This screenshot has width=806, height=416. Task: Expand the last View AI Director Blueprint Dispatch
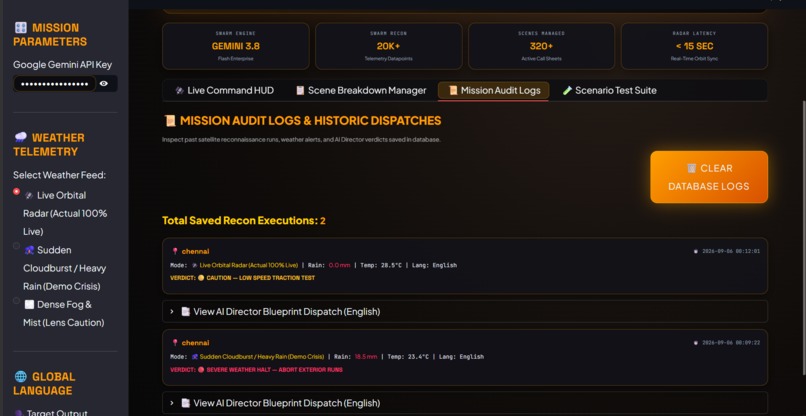click(465, 403)
